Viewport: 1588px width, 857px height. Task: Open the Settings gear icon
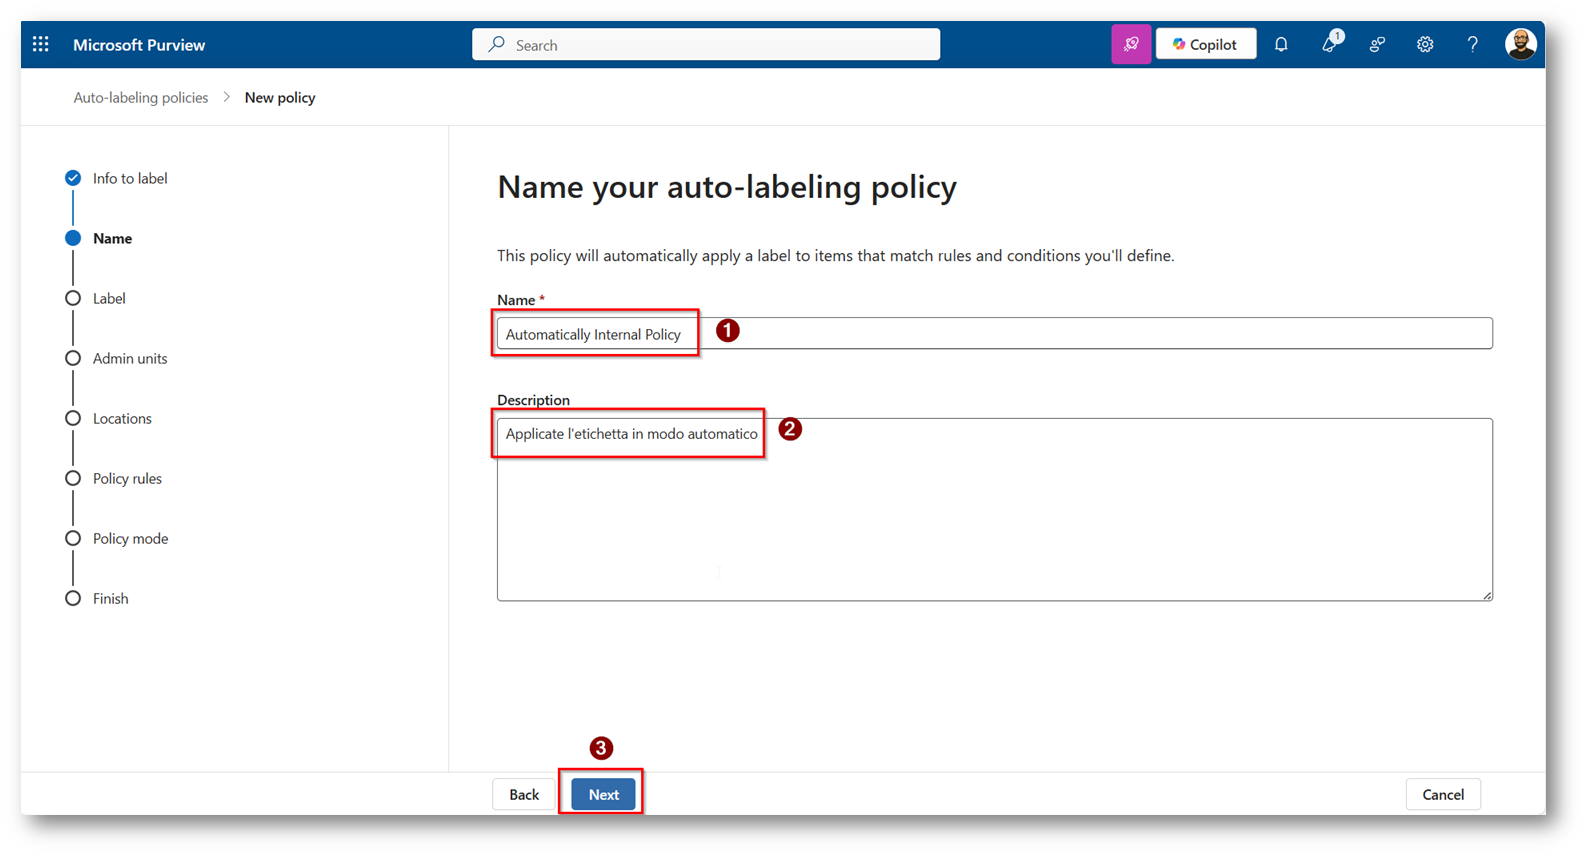[x=1425, y=45]
